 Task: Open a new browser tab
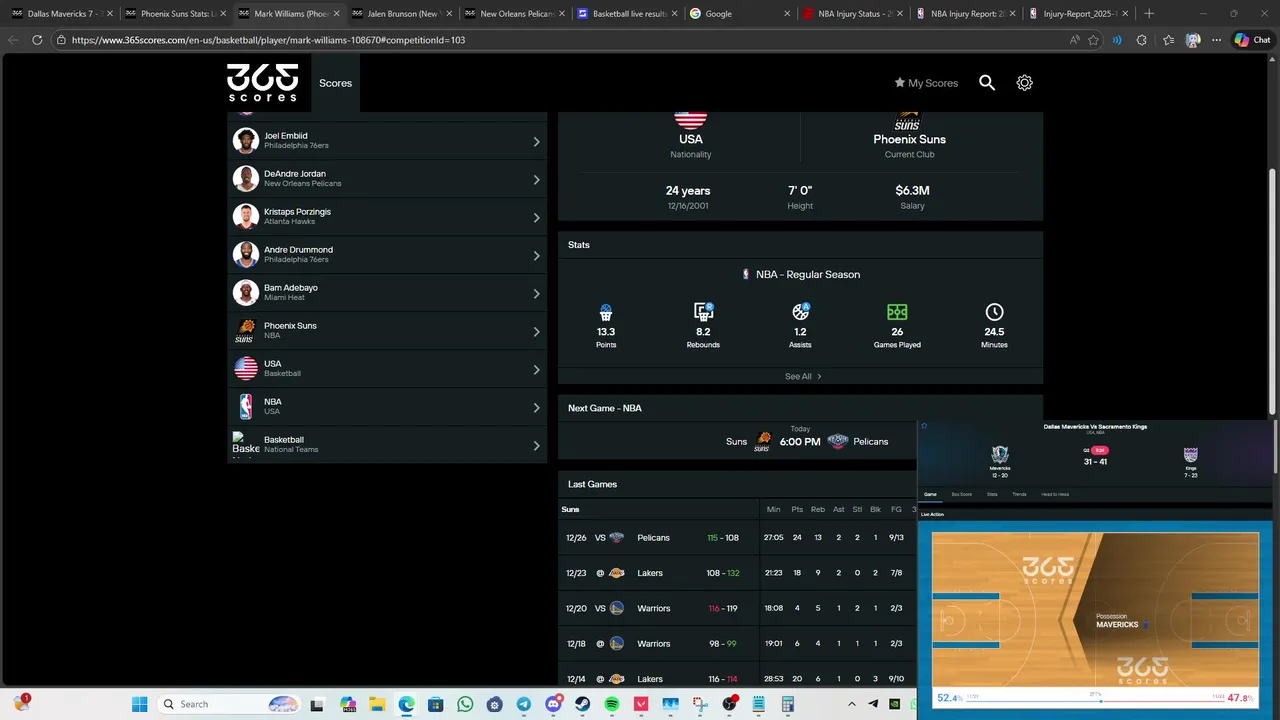point(1149,13)
